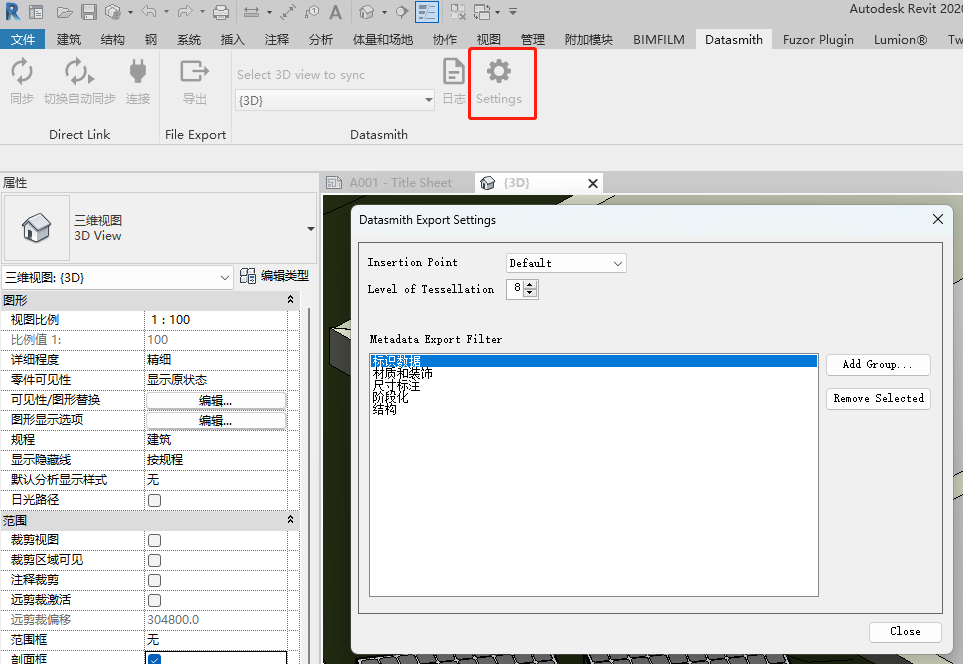Click the Switch Windows icon
This screenshot has height=664, width=963.
tap(483, 12)
